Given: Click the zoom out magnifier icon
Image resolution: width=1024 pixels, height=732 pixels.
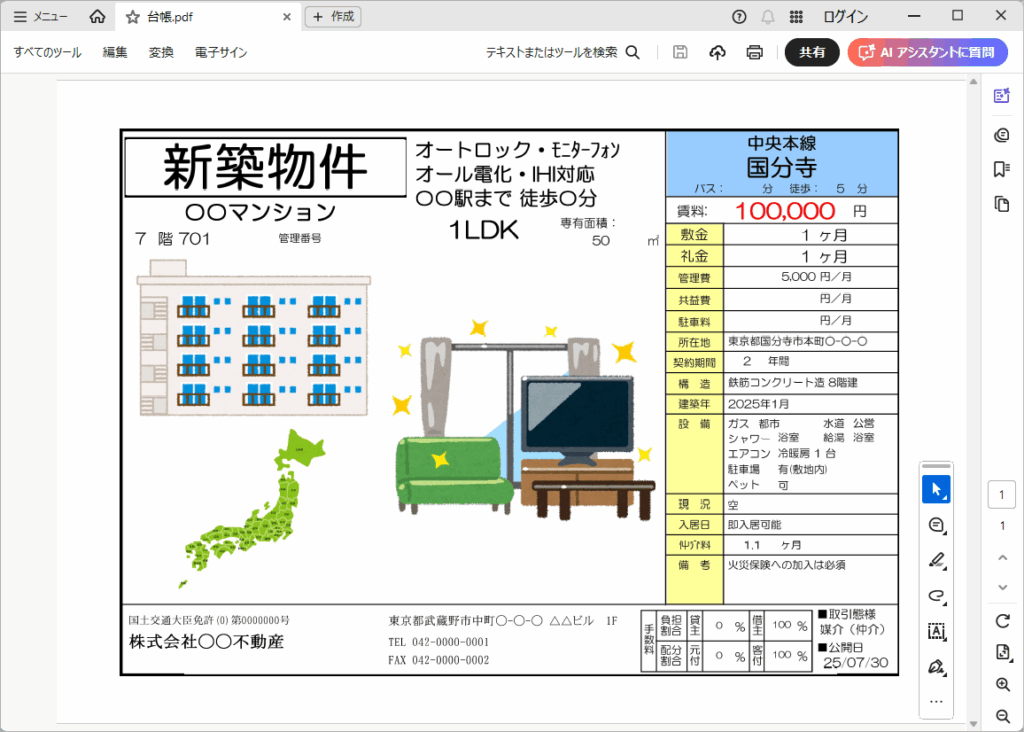Looking at the screenshot, I should click(1002, 716).
